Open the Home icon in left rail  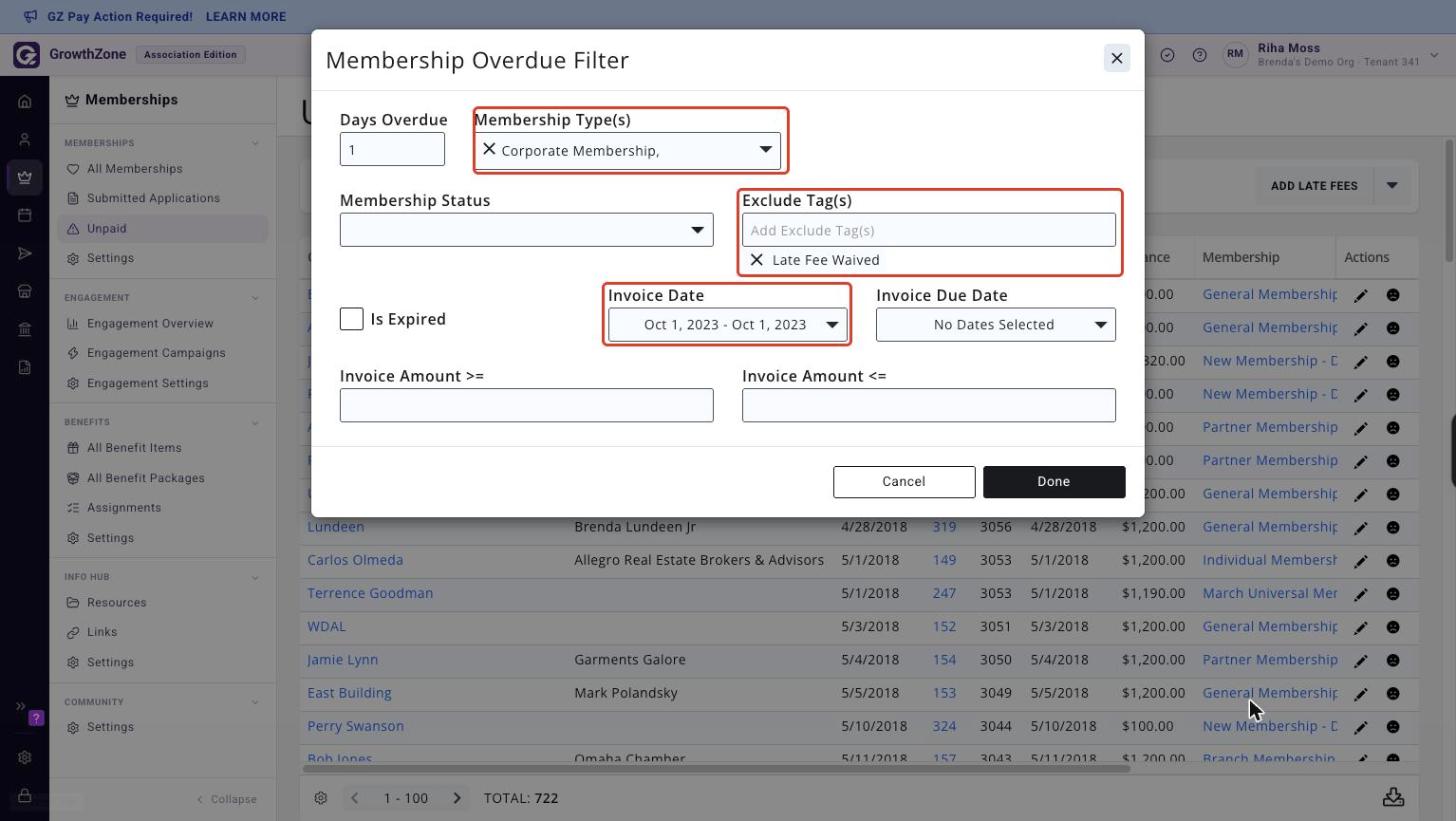[25, 101]
